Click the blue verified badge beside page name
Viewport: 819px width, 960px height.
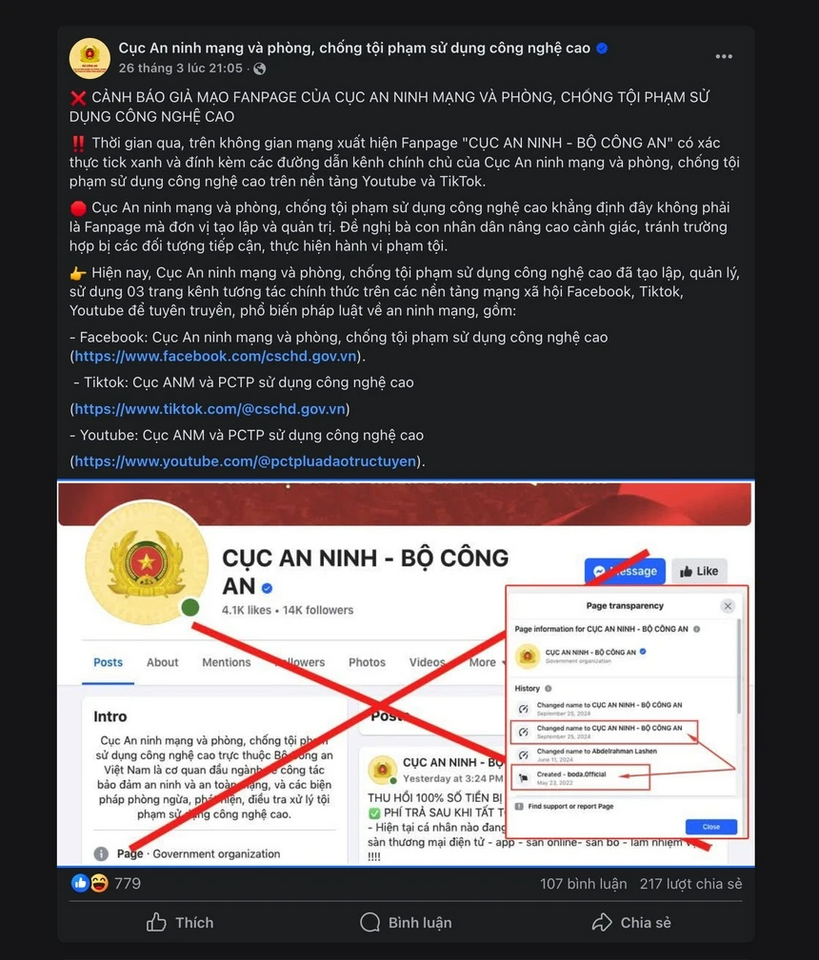click(x=602, y=48)
